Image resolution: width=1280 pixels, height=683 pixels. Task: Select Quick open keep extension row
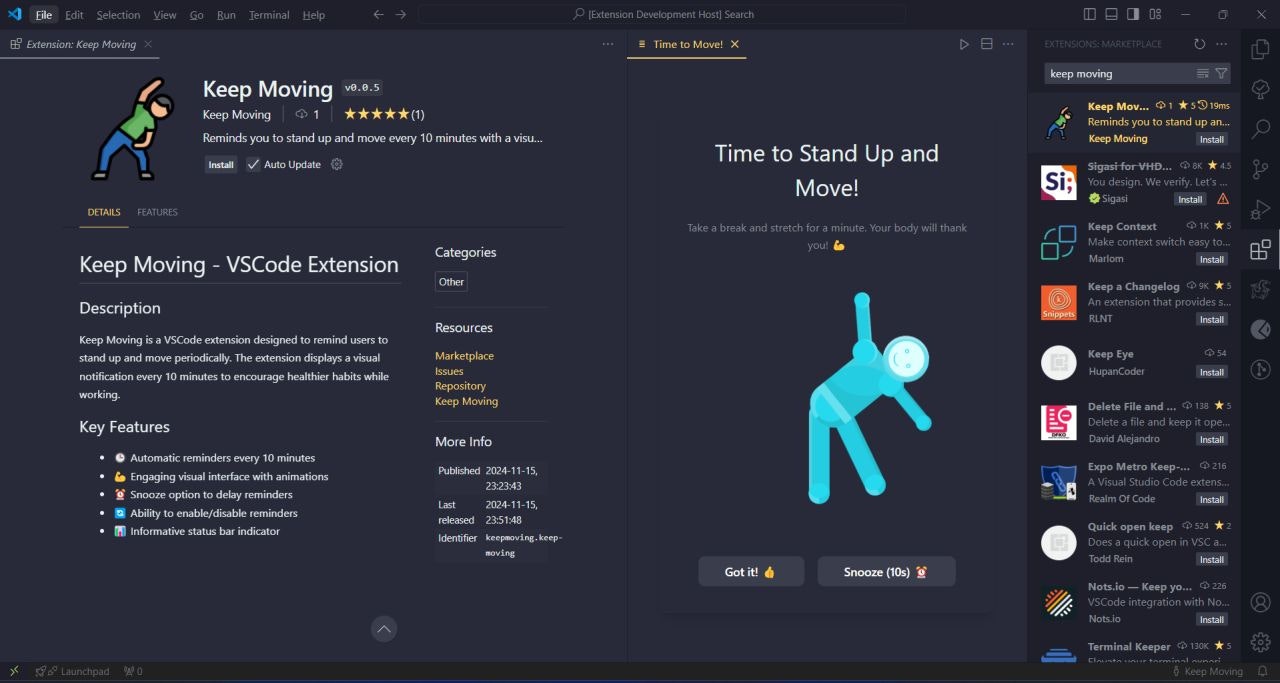pyautogui.click(x=1134, y=542)
